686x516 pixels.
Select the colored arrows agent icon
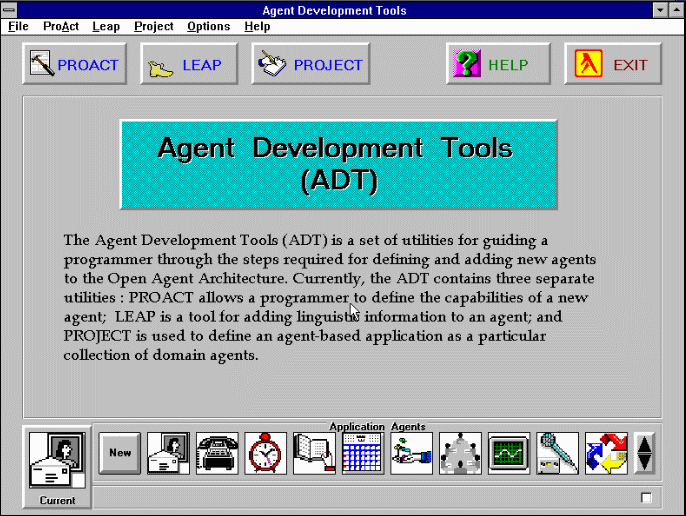[x=606, y=453]
